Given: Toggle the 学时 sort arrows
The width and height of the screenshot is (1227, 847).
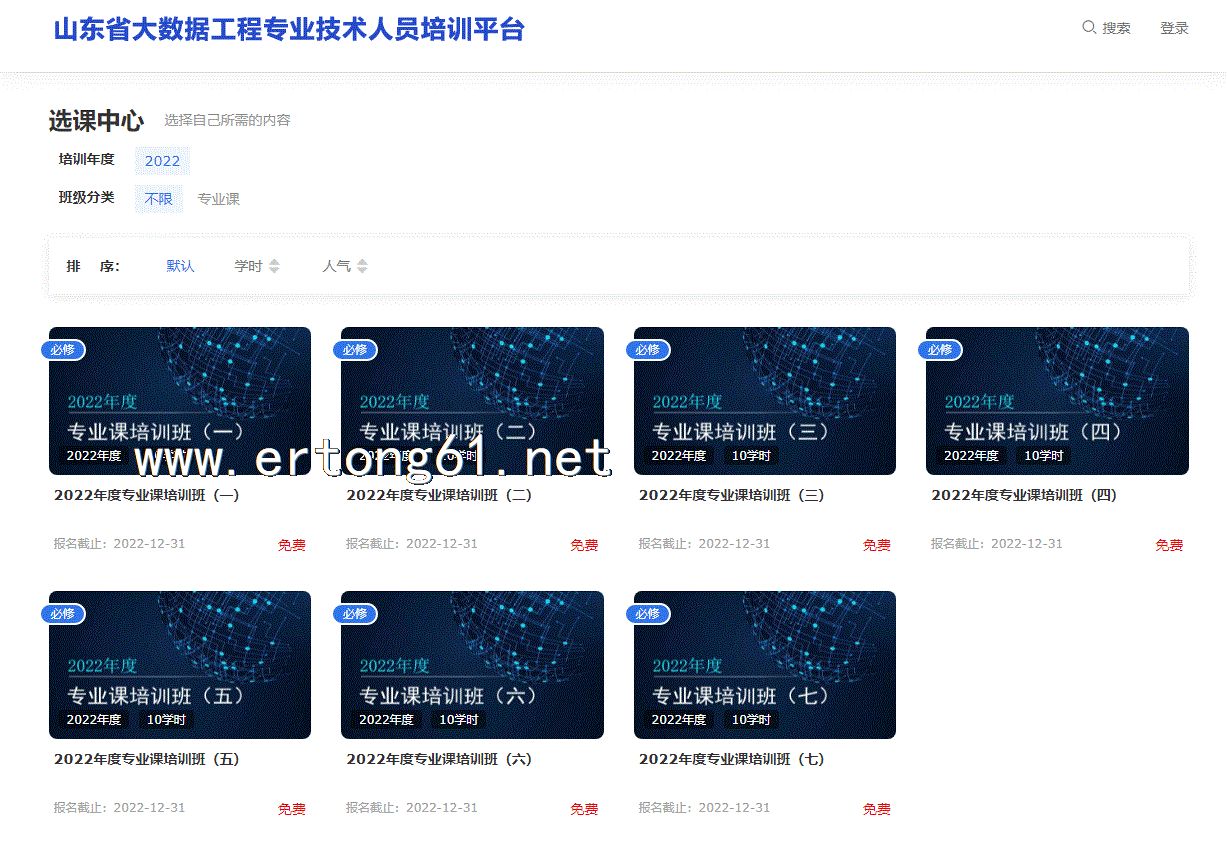Looking at the screenshot, I should 274,266.
